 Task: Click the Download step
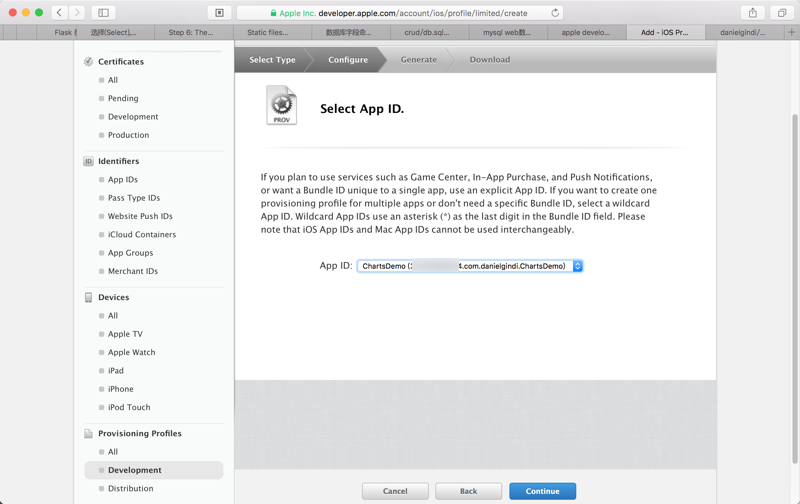pos(490,60)
